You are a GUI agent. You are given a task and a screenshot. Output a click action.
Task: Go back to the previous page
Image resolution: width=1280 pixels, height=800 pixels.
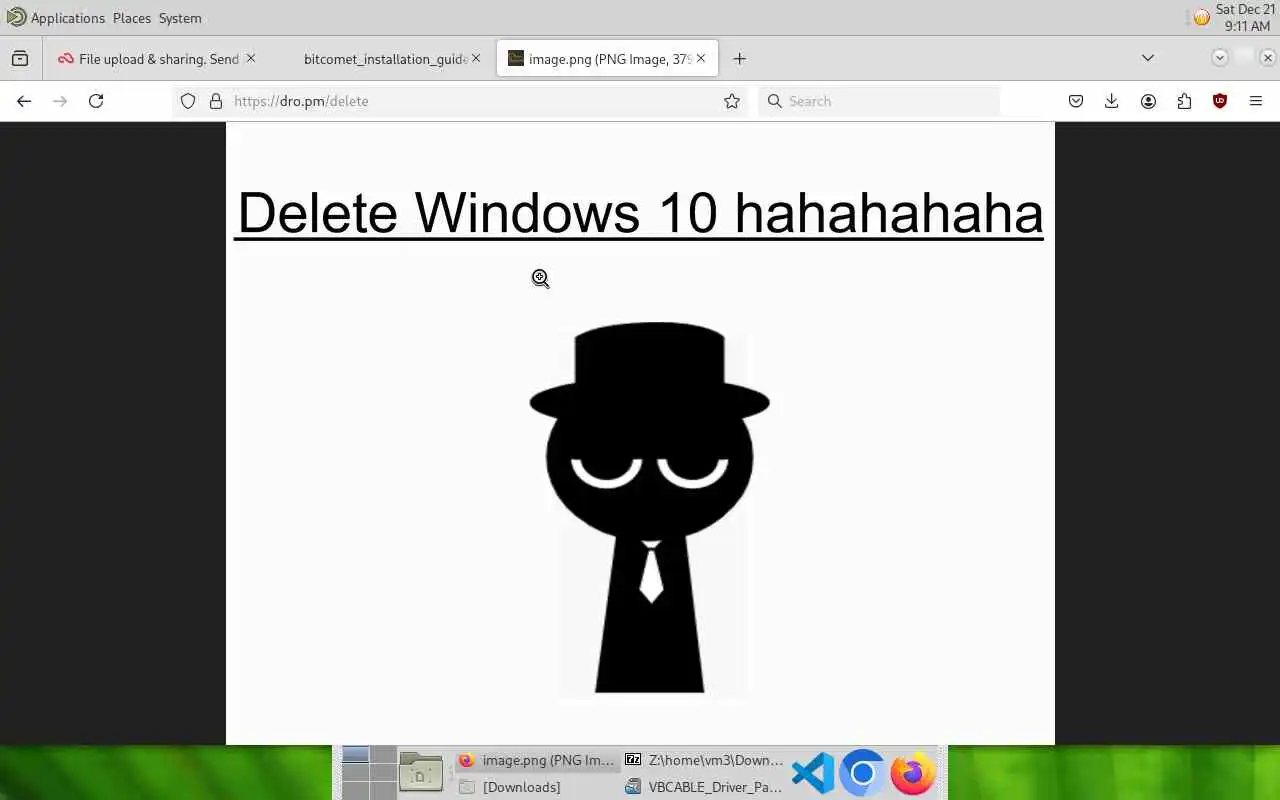pyautogui.click(x=24, y=101)
